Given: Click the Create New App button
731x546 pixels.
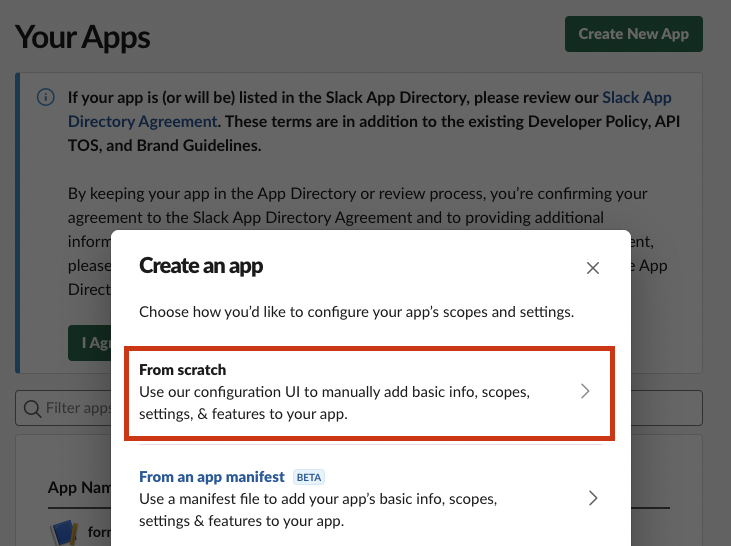Looking at the screenshot, I should pyautogui.click(x=634, y=34).
